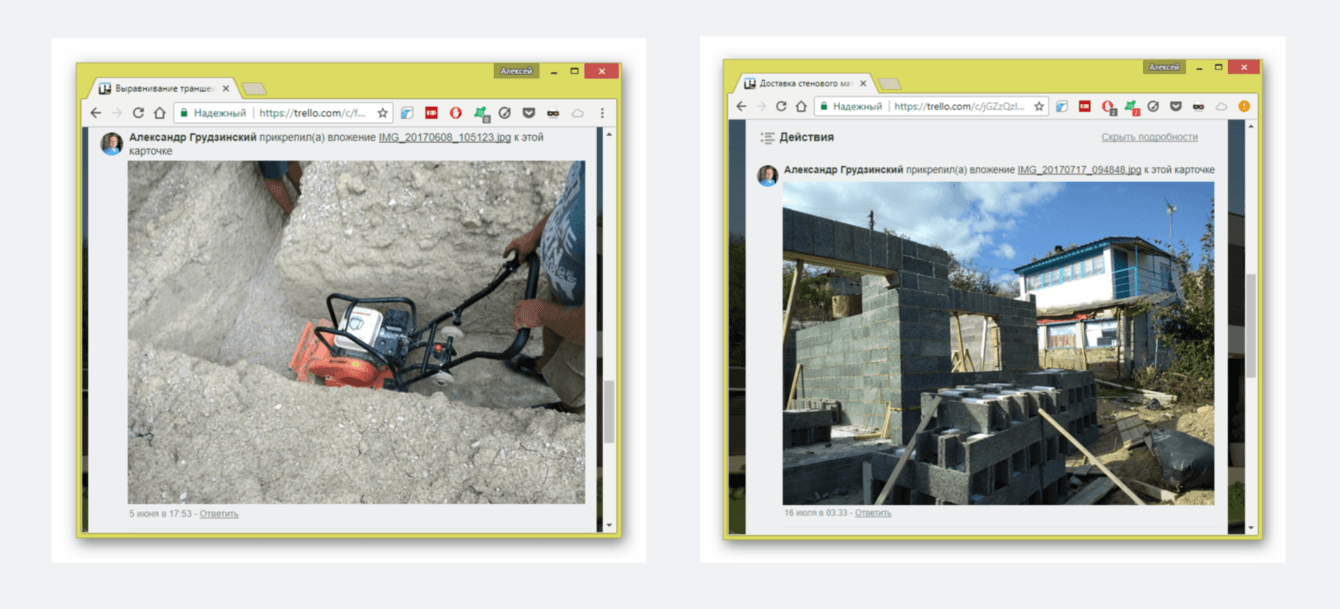Click the 'Алексей' profile button in left window
1340x609 pixels.
[517, 71]
